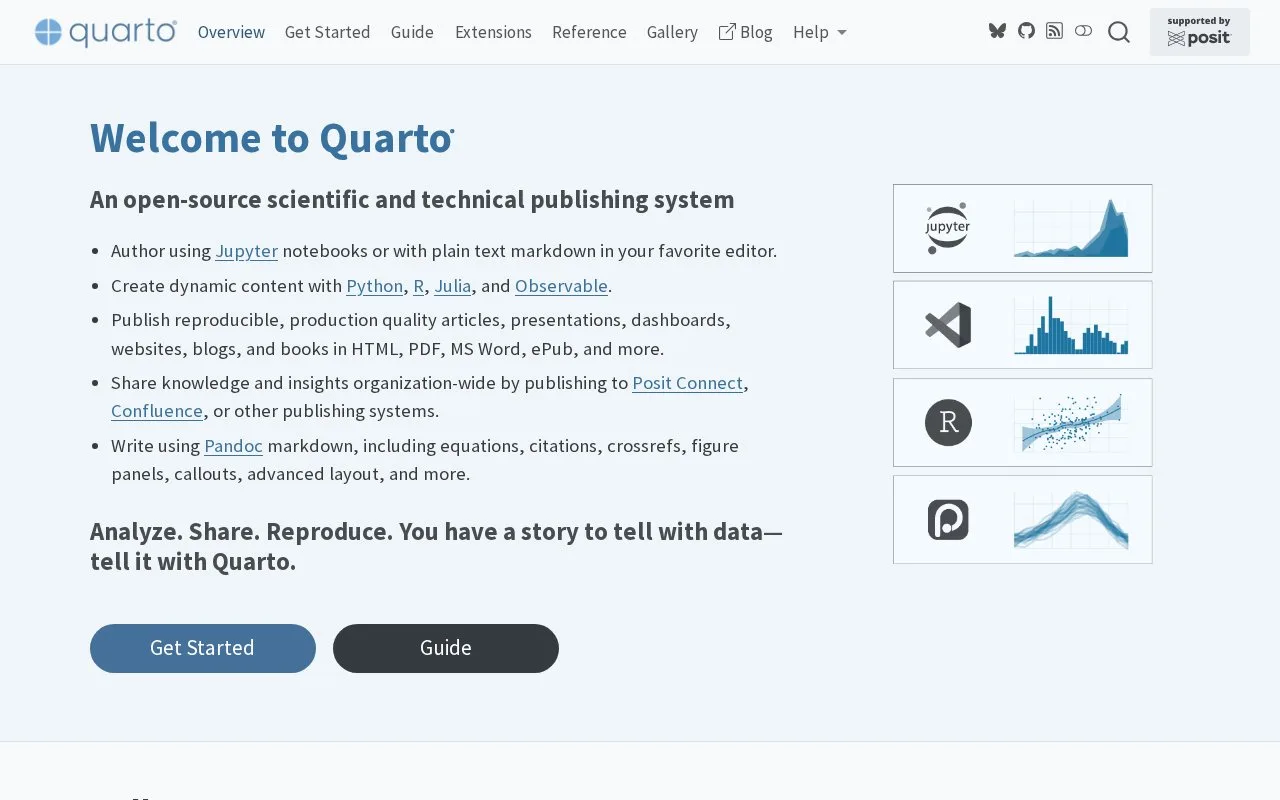Select the circular R logo card

pyautogui.click(x=1022, y=422)
